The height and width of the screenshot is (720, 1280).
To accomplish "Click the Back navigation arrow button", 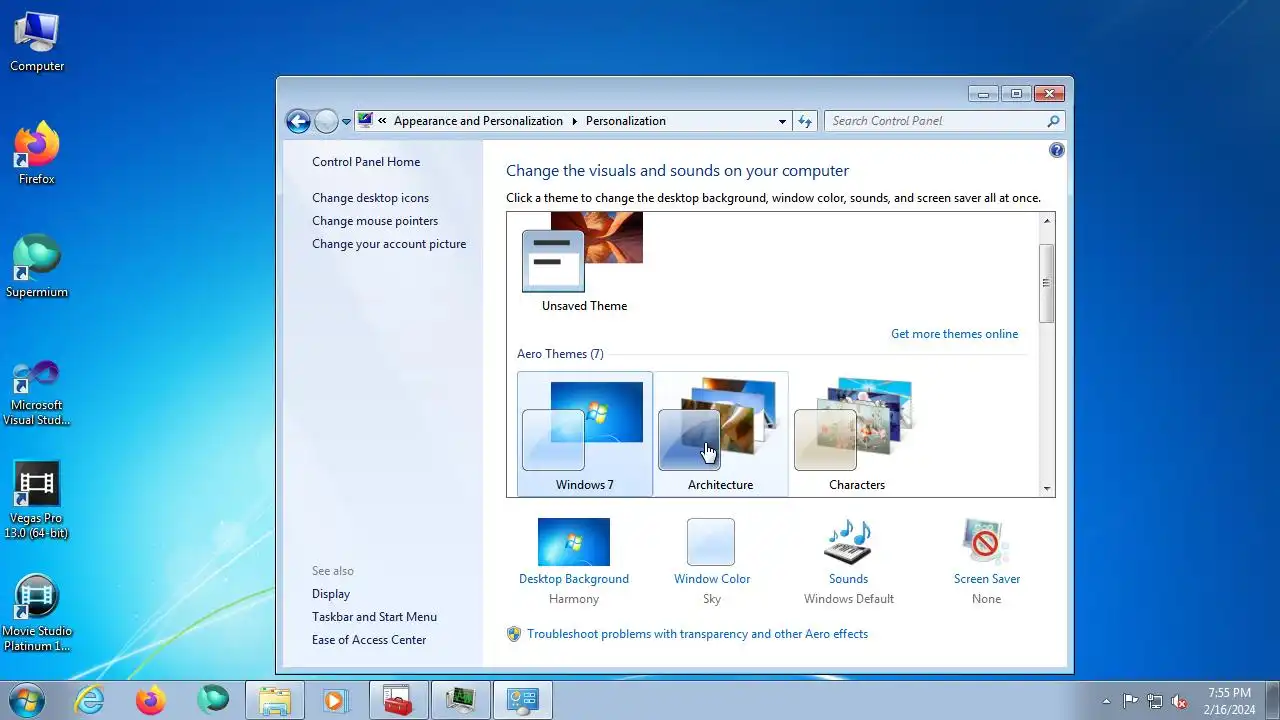I will click(298, 121).
